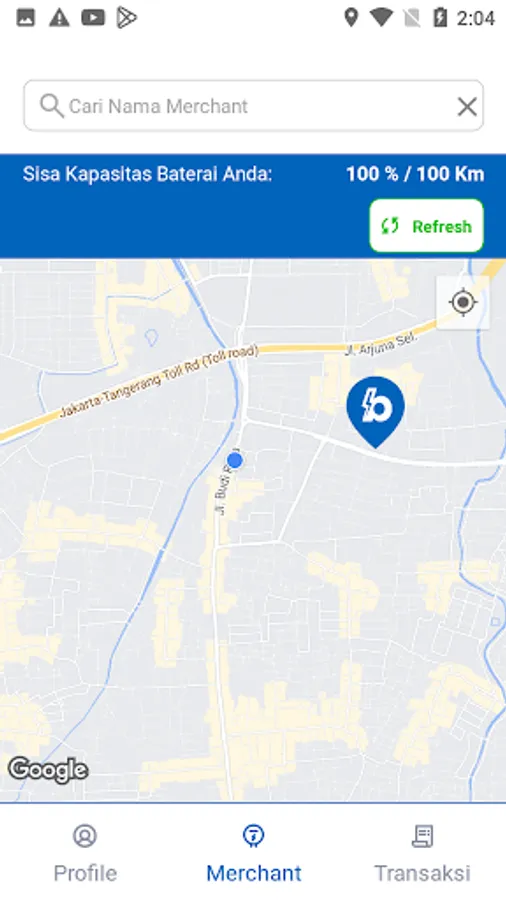The height and width of the screenshot is (900, 506).
Task: Tap the YouTube notification icon
Action: pos(93,18)
